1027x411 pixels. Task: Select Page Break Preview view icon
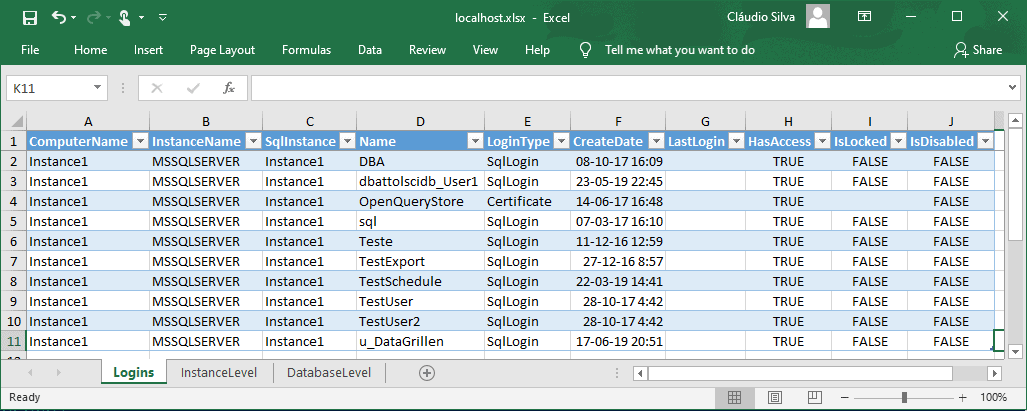tap(816, 397)
